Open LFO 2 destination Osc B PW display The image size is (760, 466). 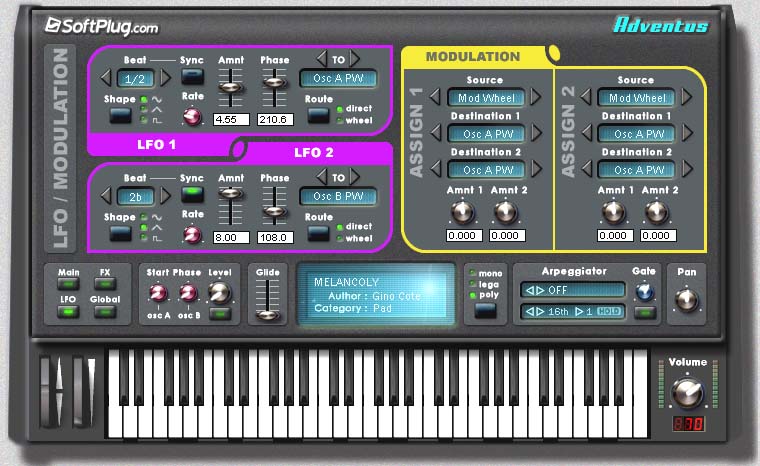pyautogui.click(x=338, y=196)
